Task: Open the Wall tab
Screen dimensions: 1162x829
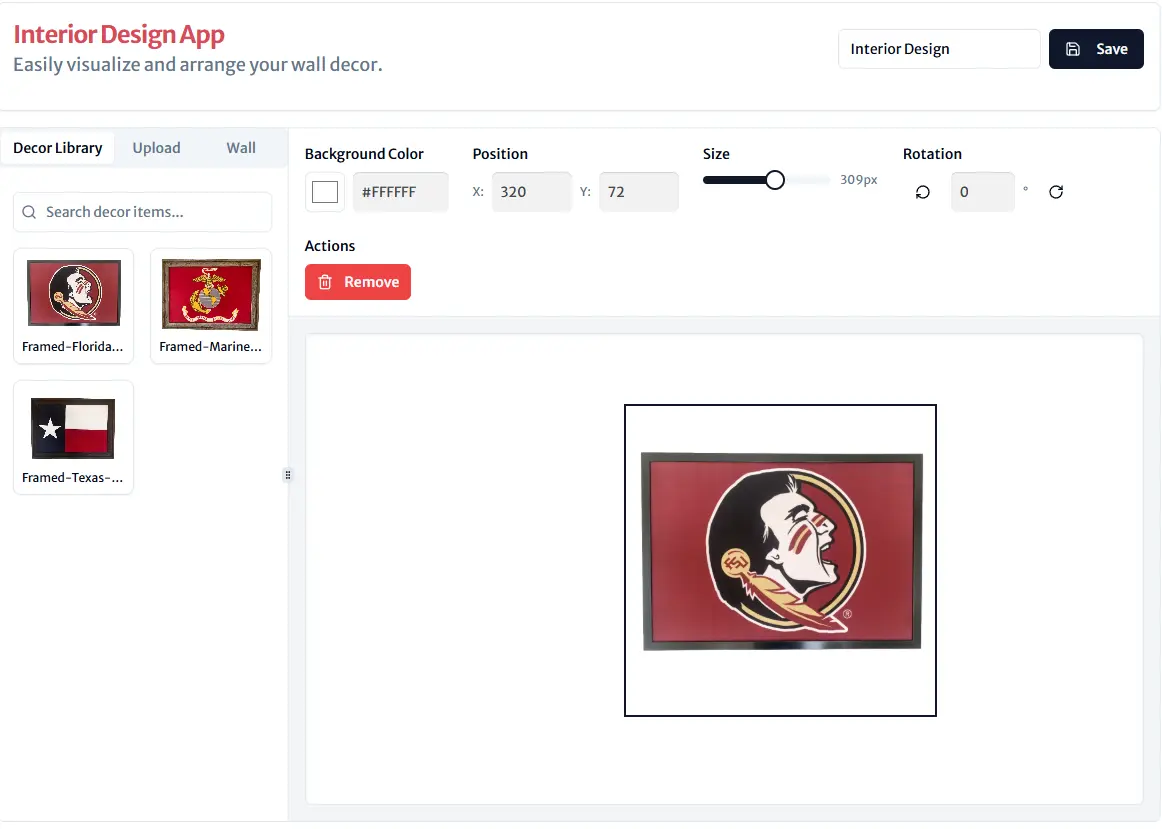Action: pyautogui.click(x=241, y=148)
